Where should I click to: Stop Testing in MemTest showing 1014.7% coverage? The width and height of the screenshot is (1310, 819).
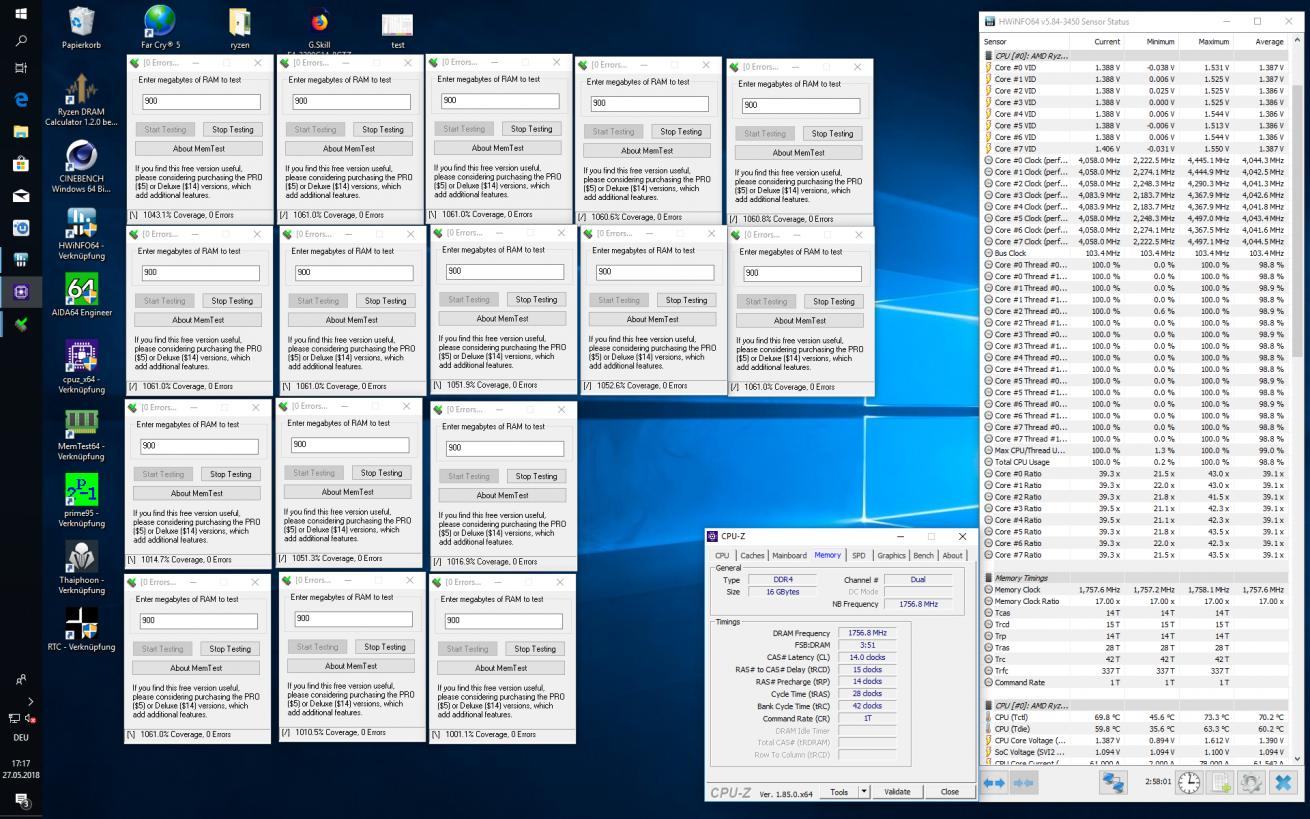click(230, 474)
